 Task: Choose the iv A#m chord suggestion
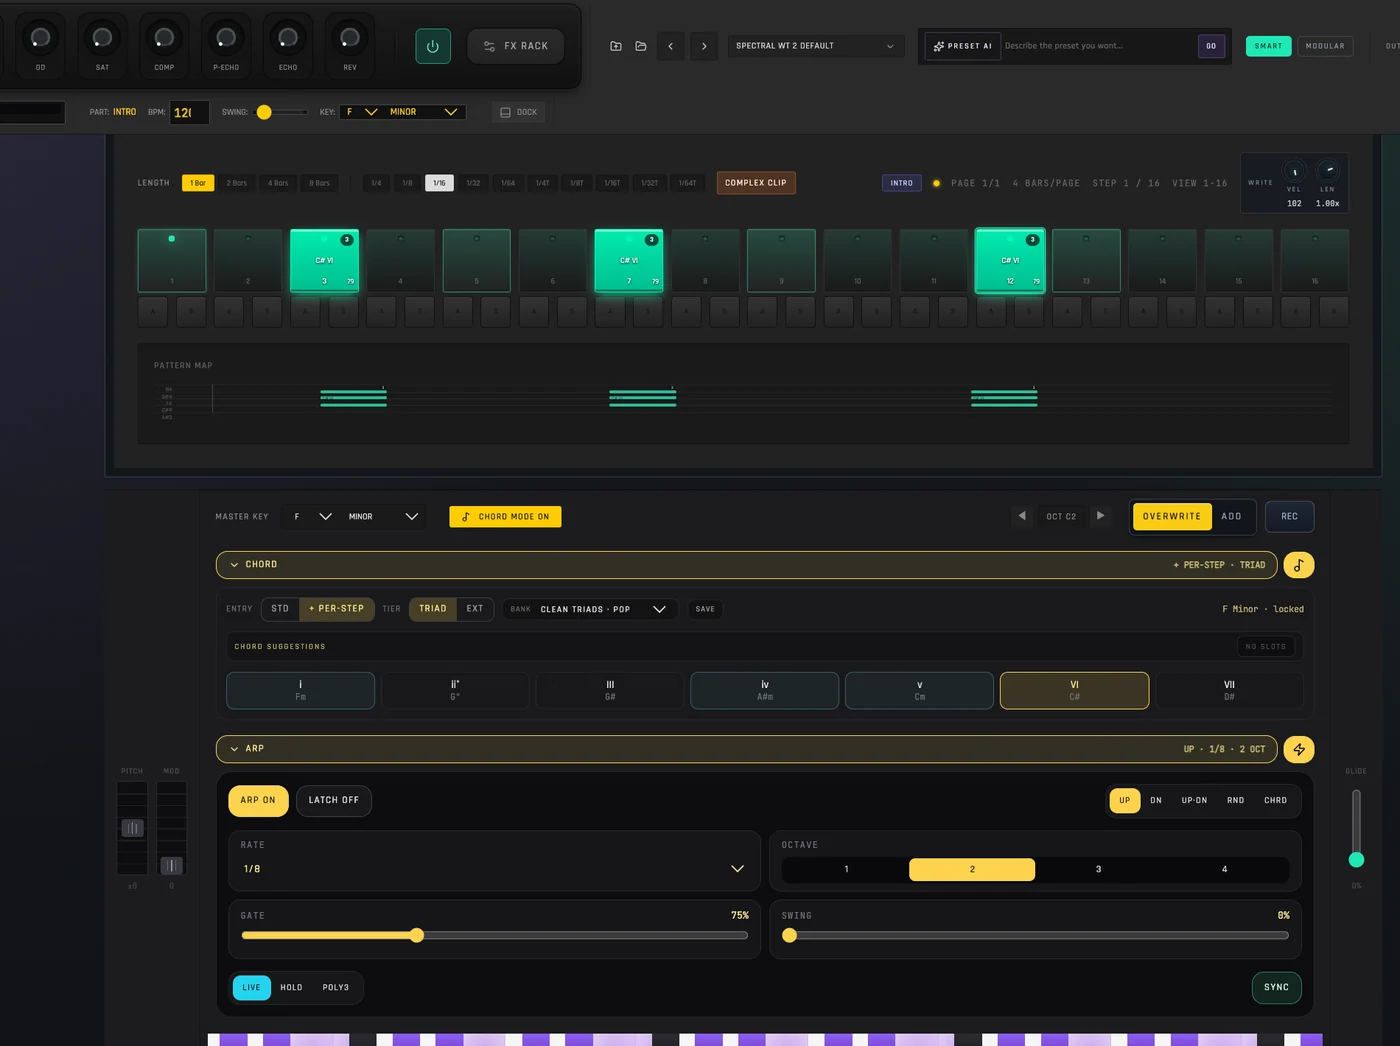765,691
